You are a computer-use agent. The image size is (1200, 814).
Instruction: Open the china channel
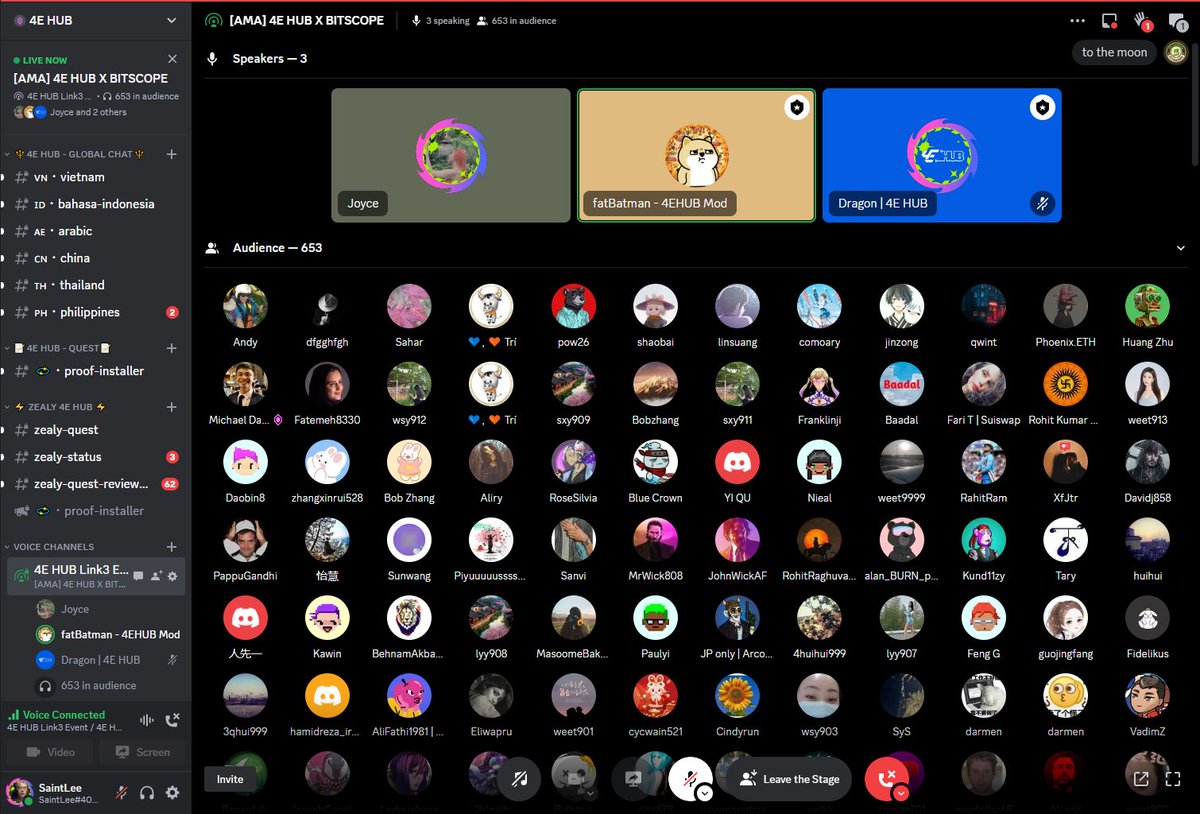[x=95, y=258]
